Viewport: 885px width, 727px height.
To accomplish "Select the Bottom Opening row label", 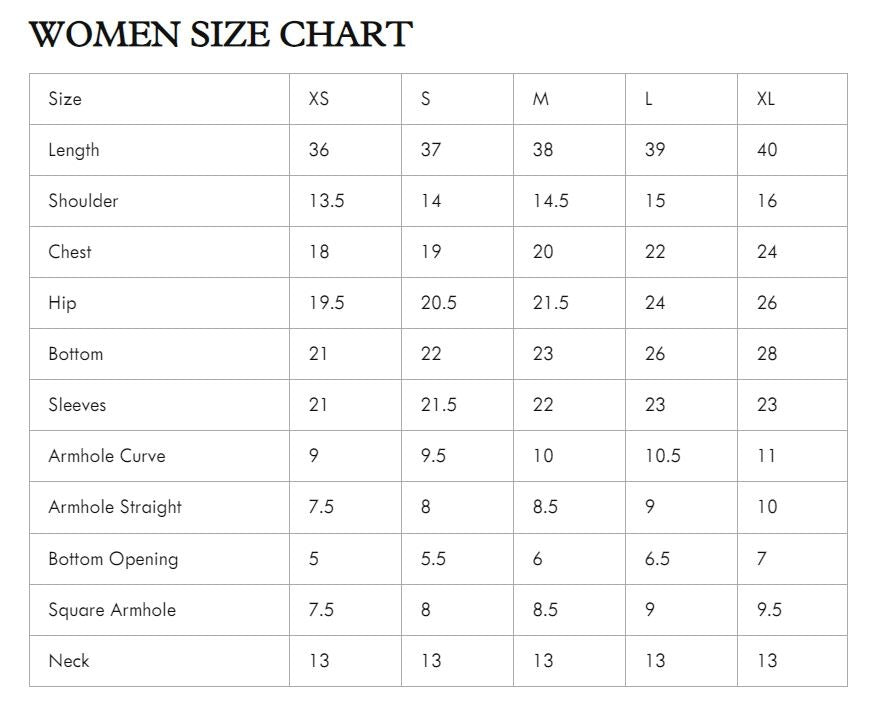I will [x=113, y=559].
